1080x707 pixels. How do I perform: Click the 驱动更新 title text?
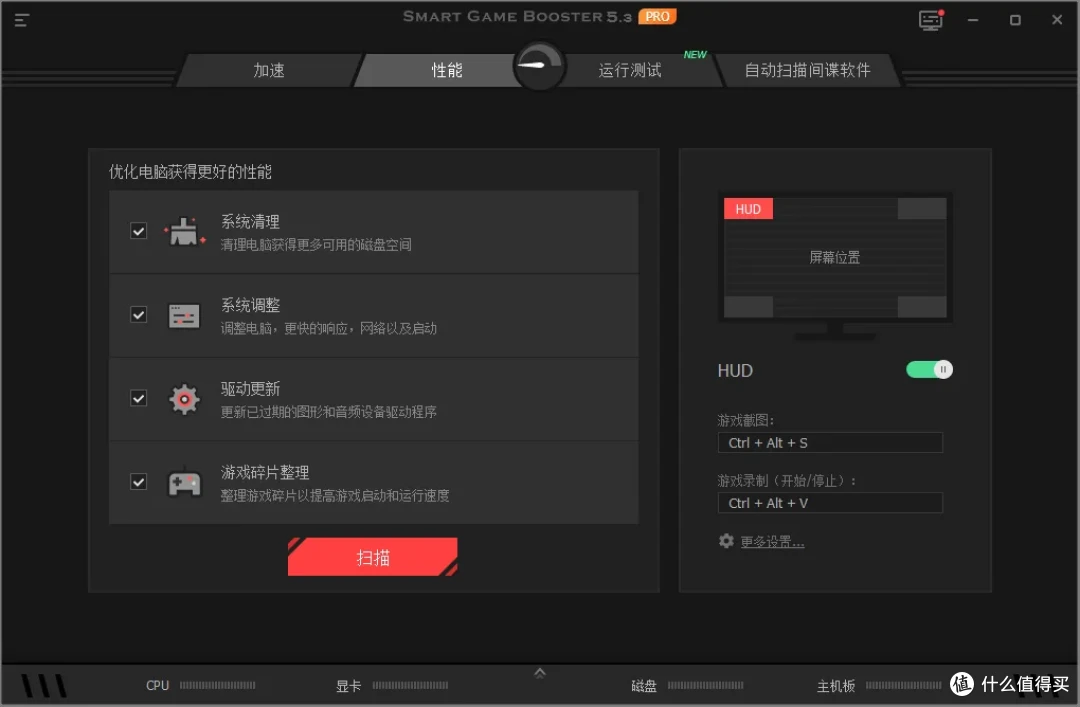pos(250,389)
